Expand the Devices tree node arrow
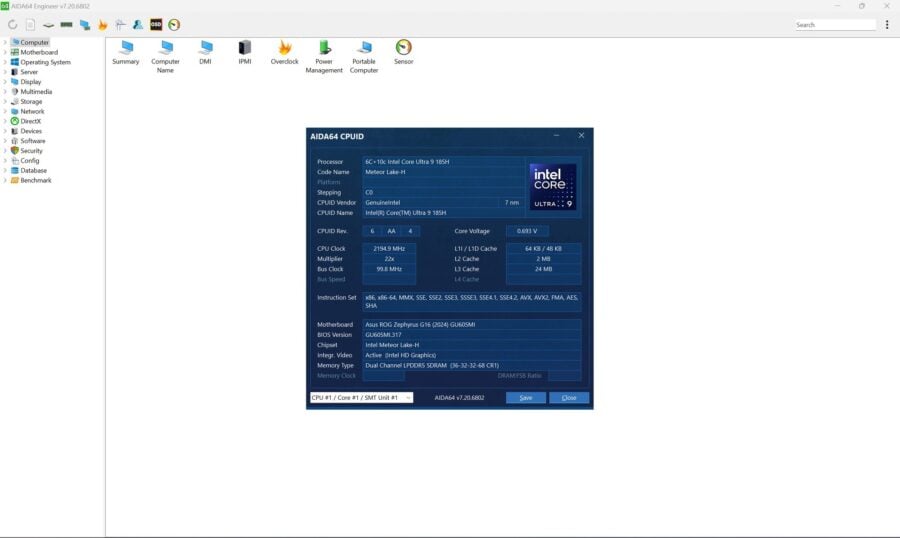This screenshot has height=538, width=900. (5, 131)
